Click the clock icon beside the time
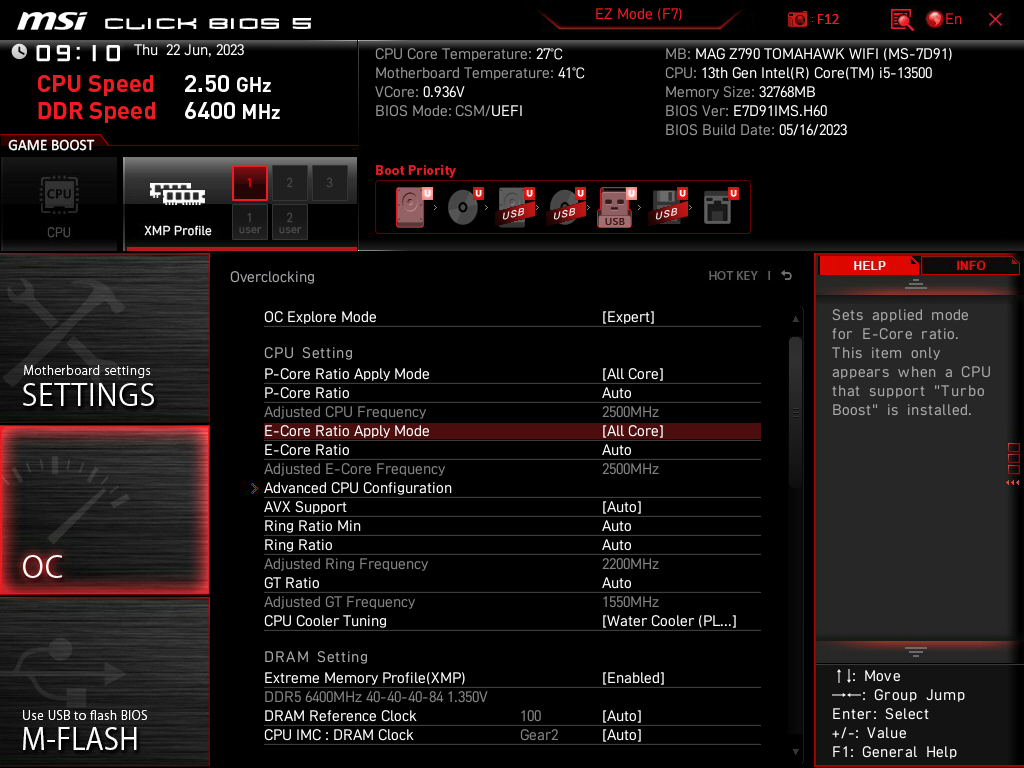The width and height of the screenshot is (1024, 768). [19, 52]
